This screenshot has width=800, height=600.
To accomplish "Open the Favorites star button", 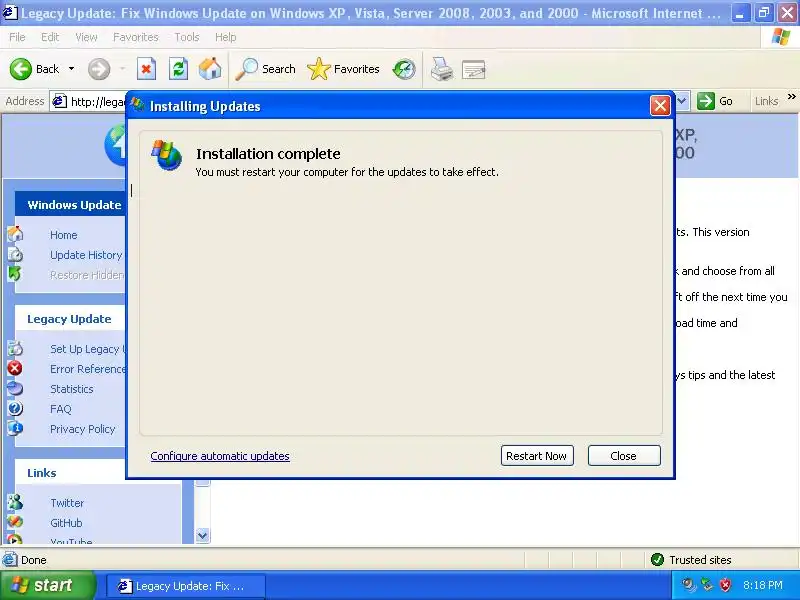I will (343, 69).
